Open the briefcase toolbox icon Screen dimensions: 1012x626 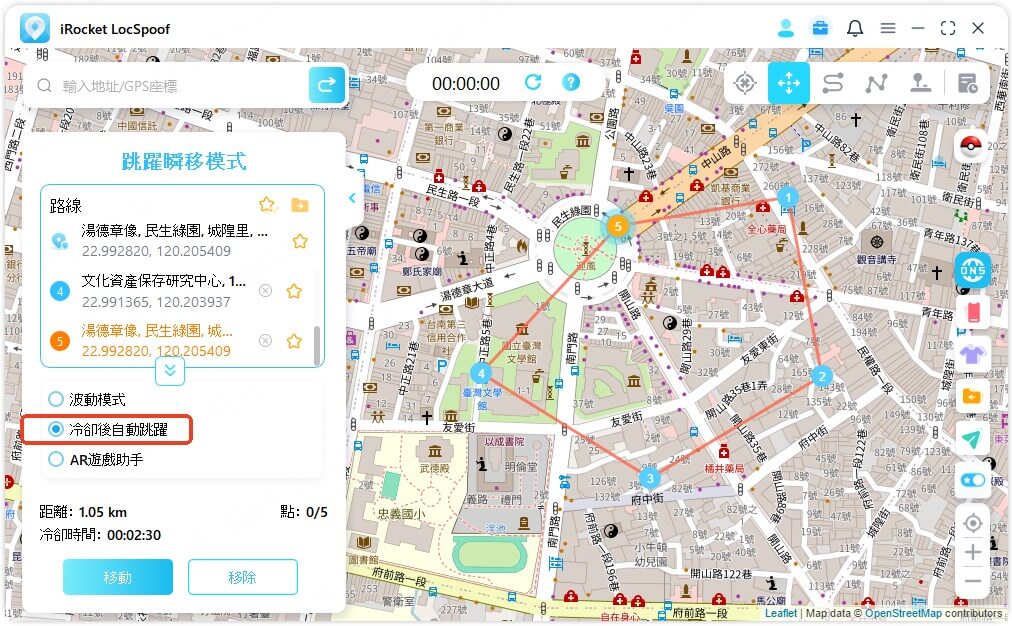820,28
